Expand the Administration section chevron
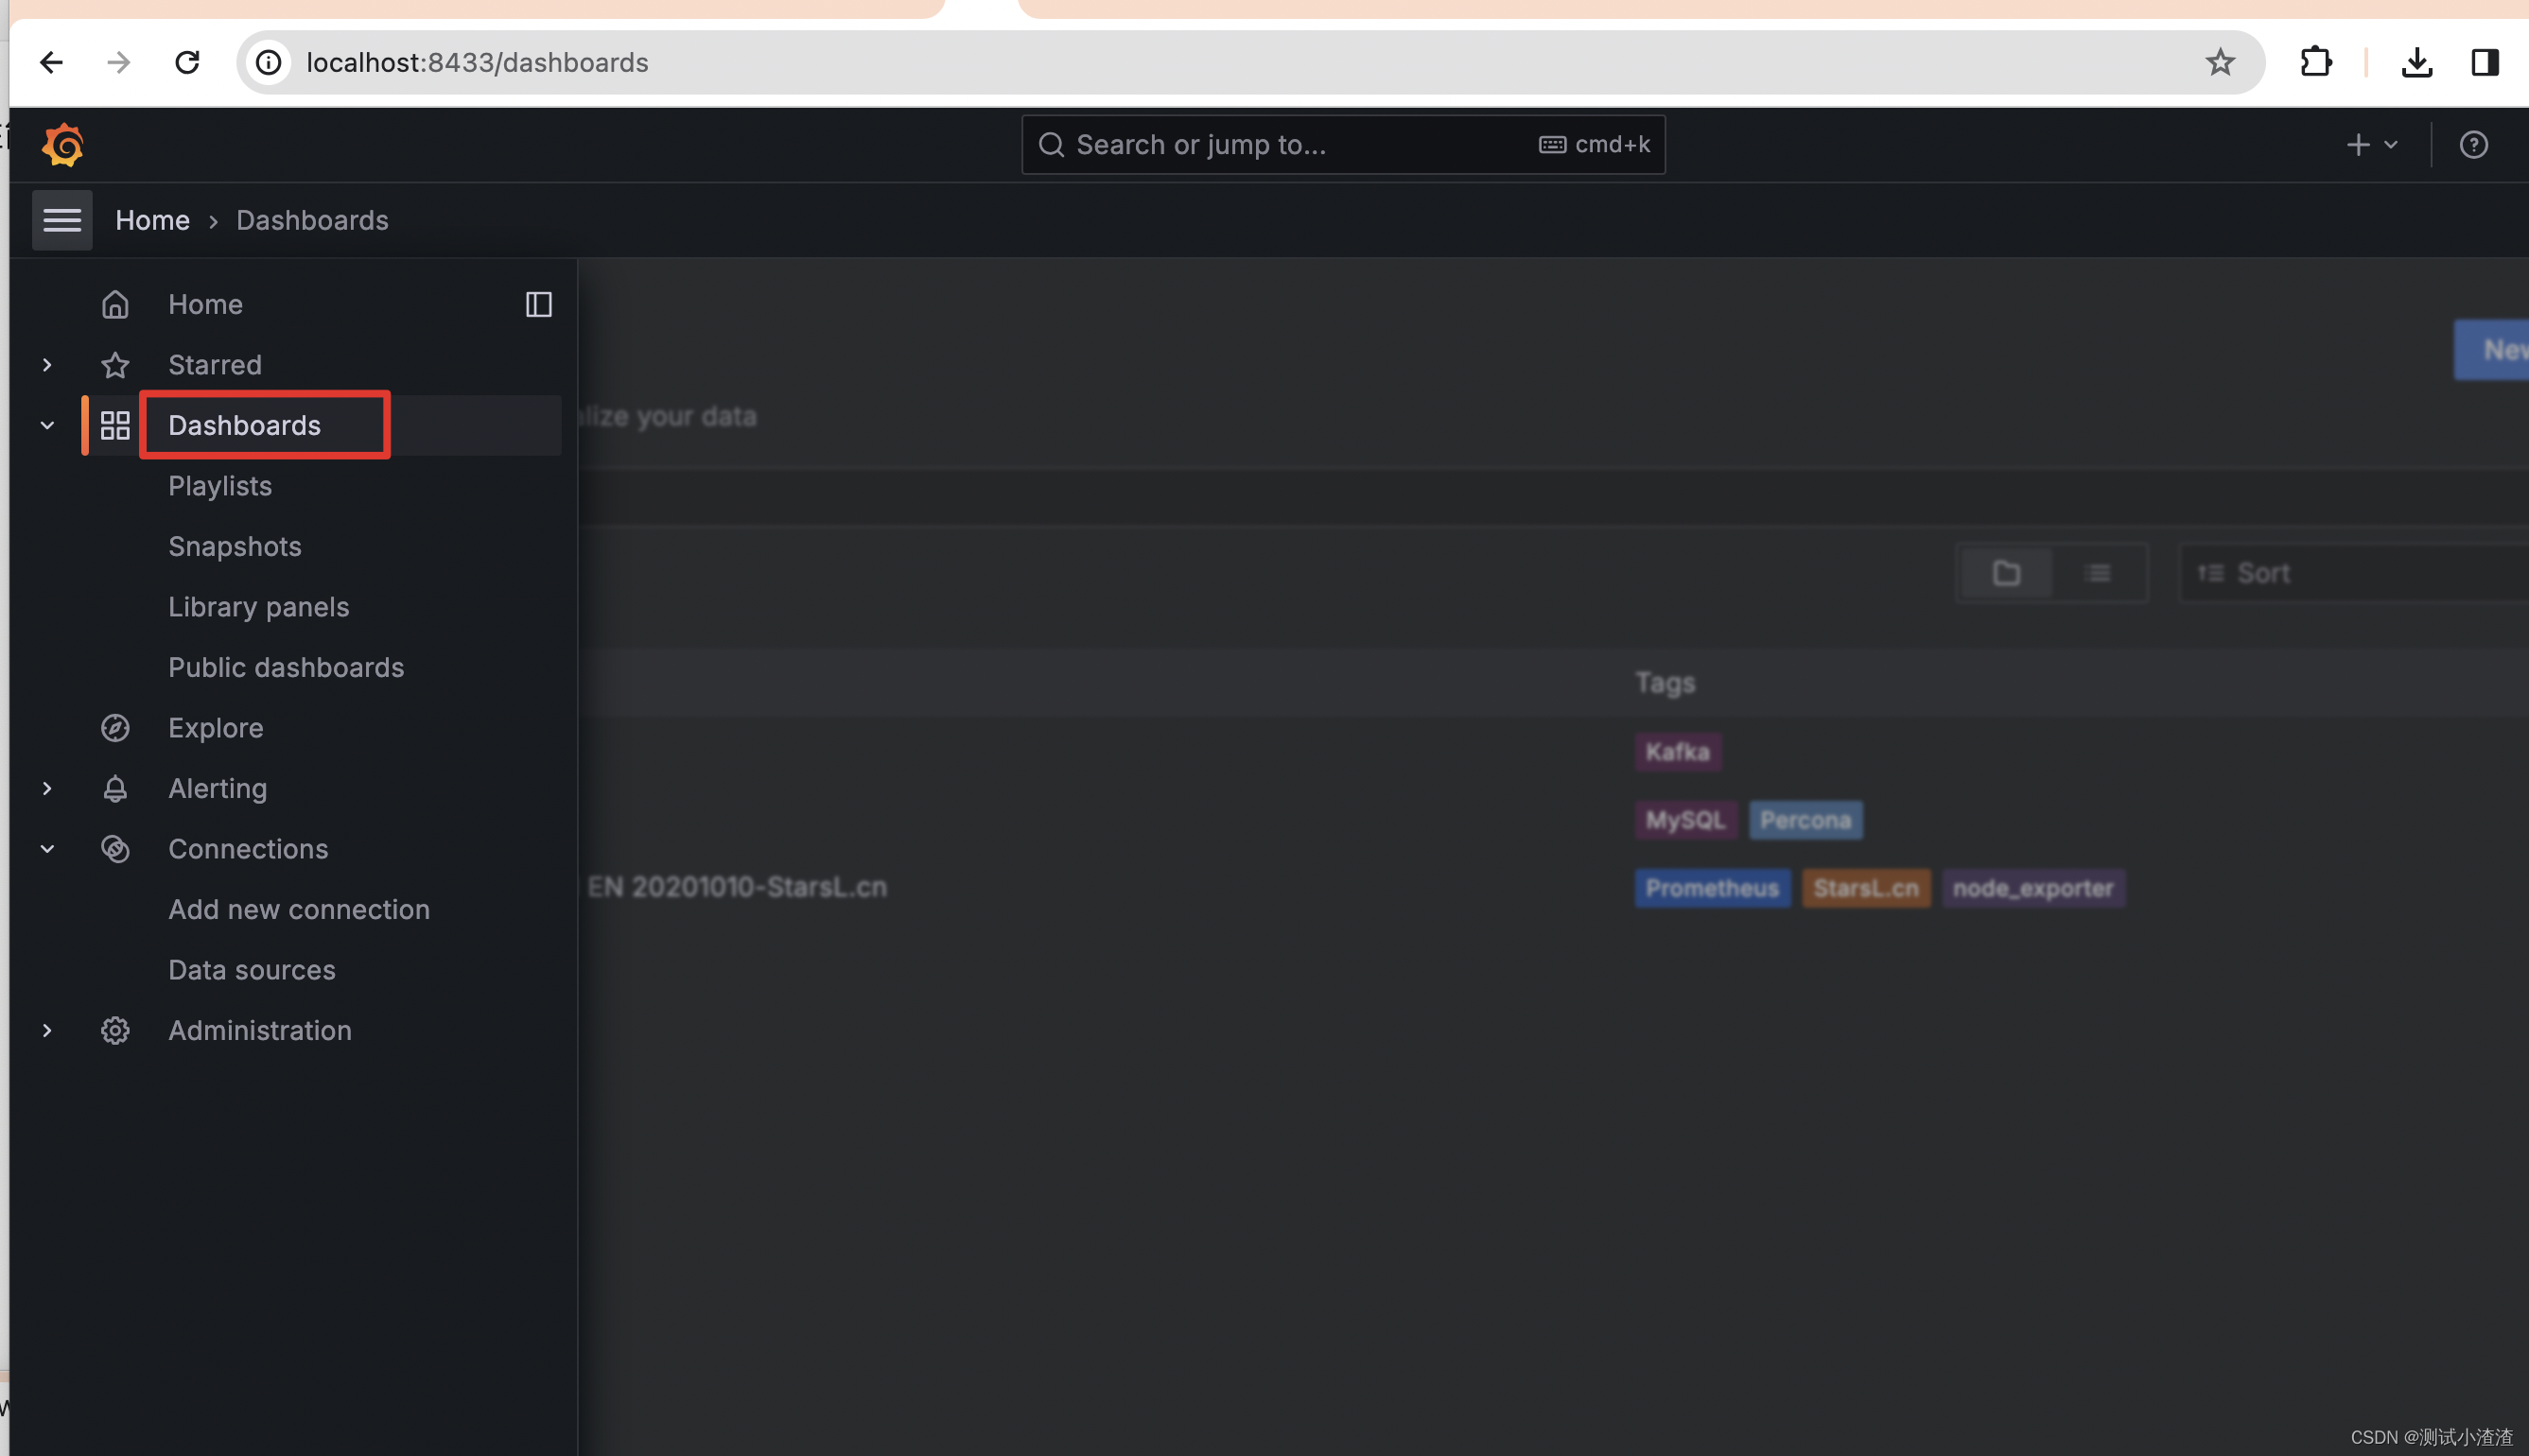2529x1456 pixels. coord(47,1030)
